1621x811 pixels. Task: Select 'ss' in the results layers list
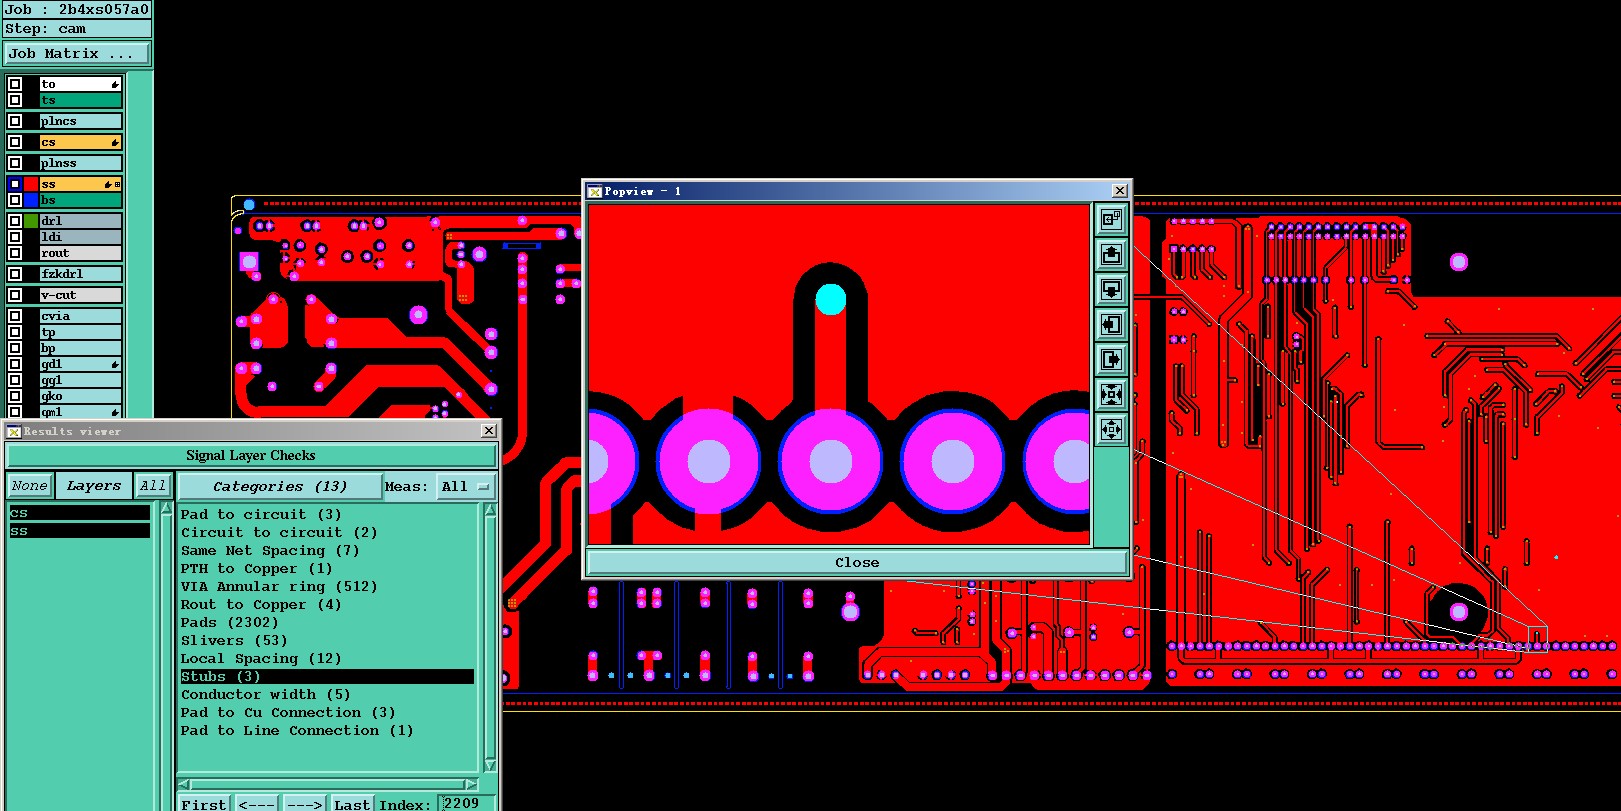point(79,531)
